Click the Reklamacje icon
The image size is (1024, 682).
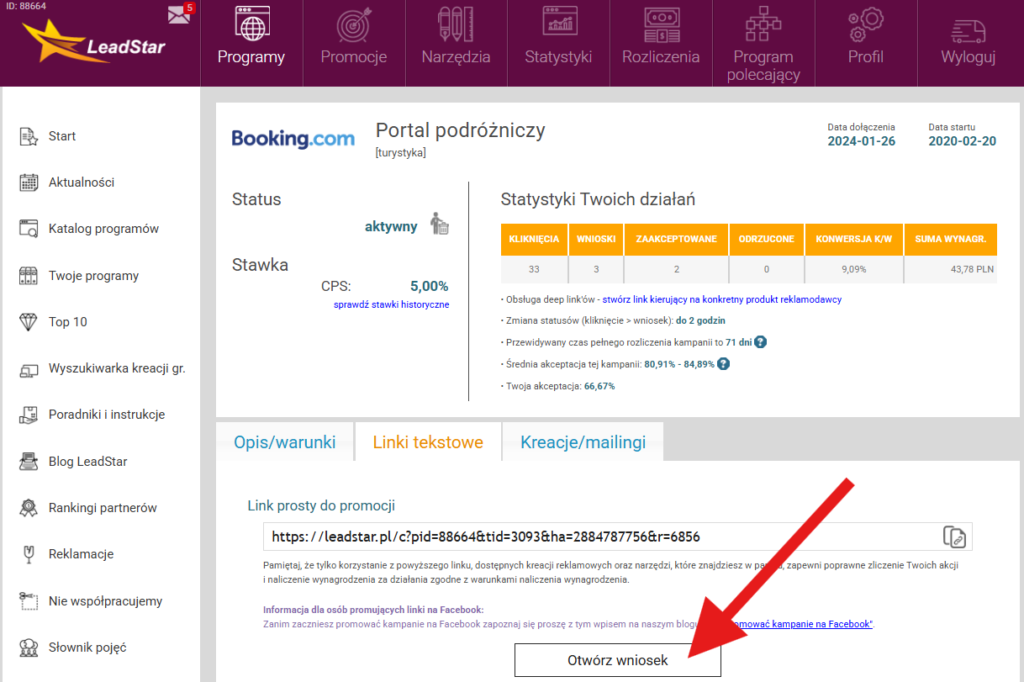[x=28, y=554]
